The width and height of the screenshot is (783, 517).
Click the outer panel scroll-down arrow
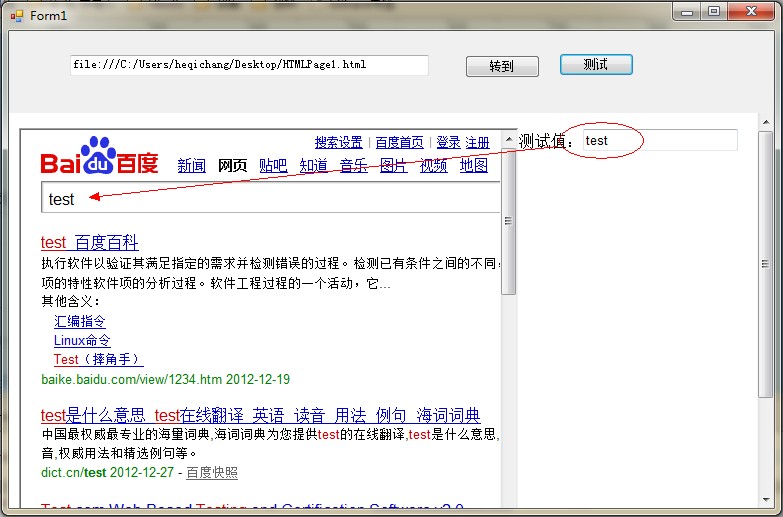pos(766,500)
